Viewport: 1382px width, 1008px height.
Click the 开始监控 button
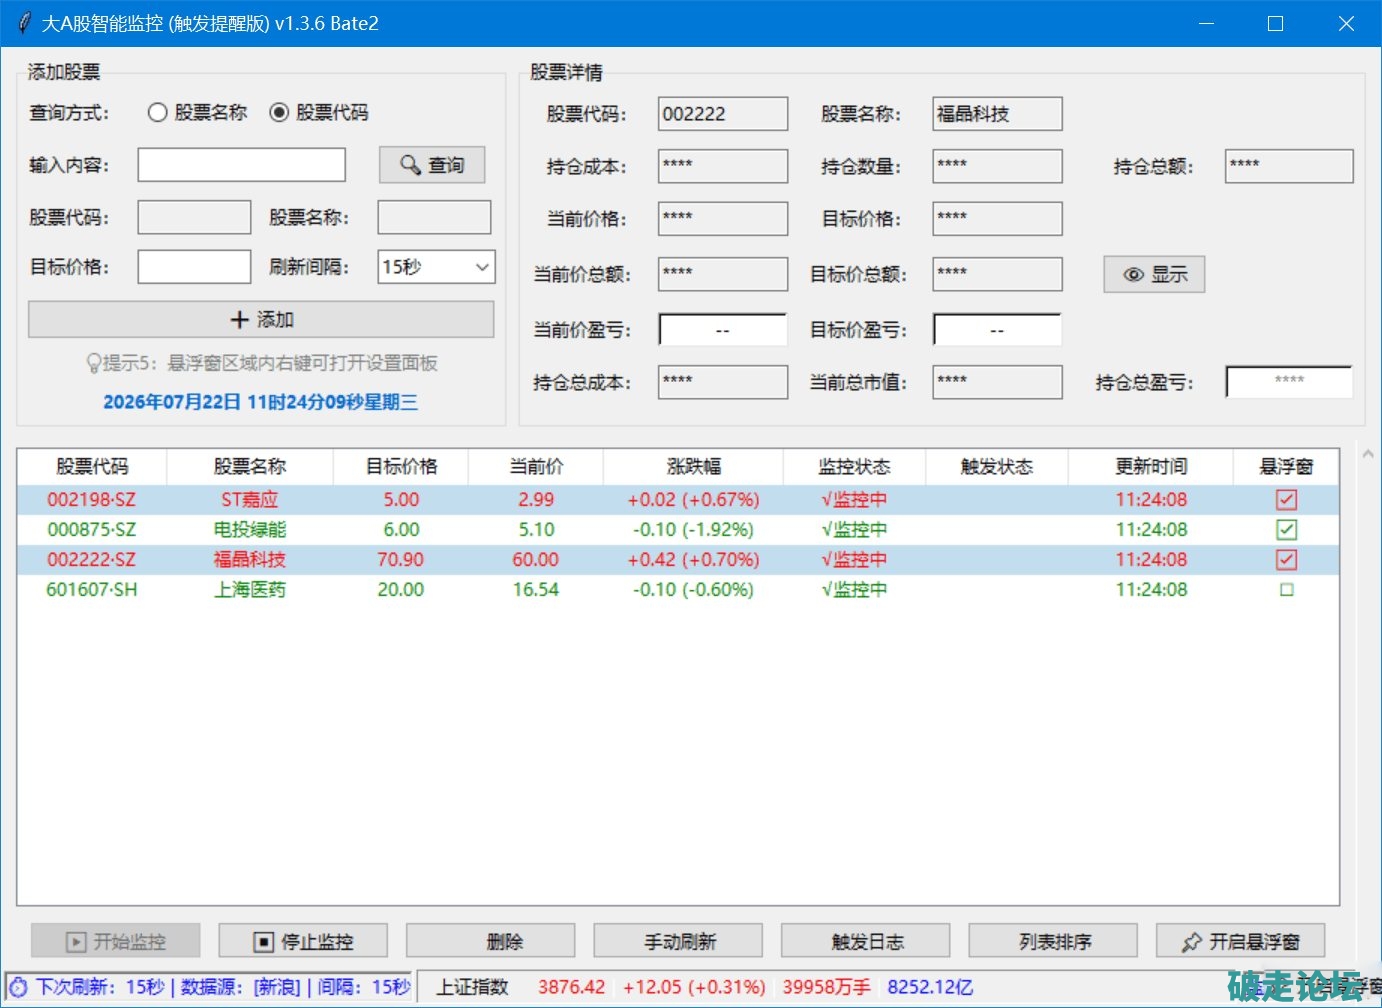116,941
